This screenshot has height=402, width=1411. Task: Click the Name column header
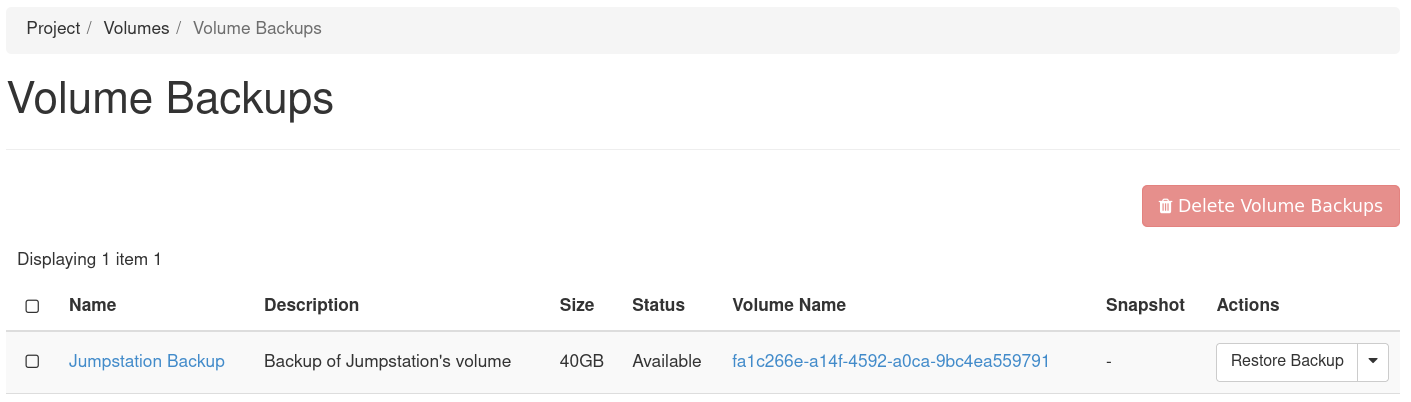pyautogui.click(x=92, y=305)
